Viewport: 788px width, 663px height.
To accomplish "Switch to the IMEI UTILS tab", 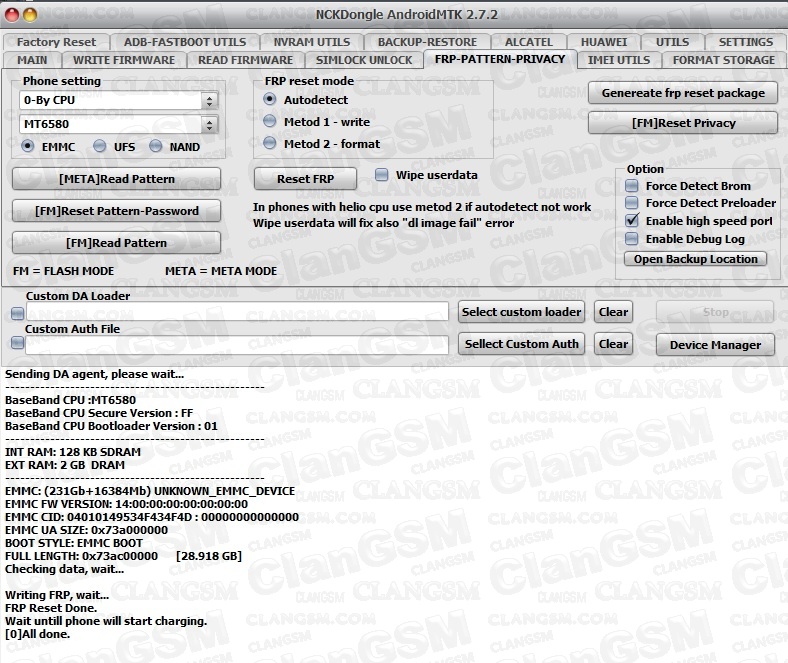I will pos(618,60).
